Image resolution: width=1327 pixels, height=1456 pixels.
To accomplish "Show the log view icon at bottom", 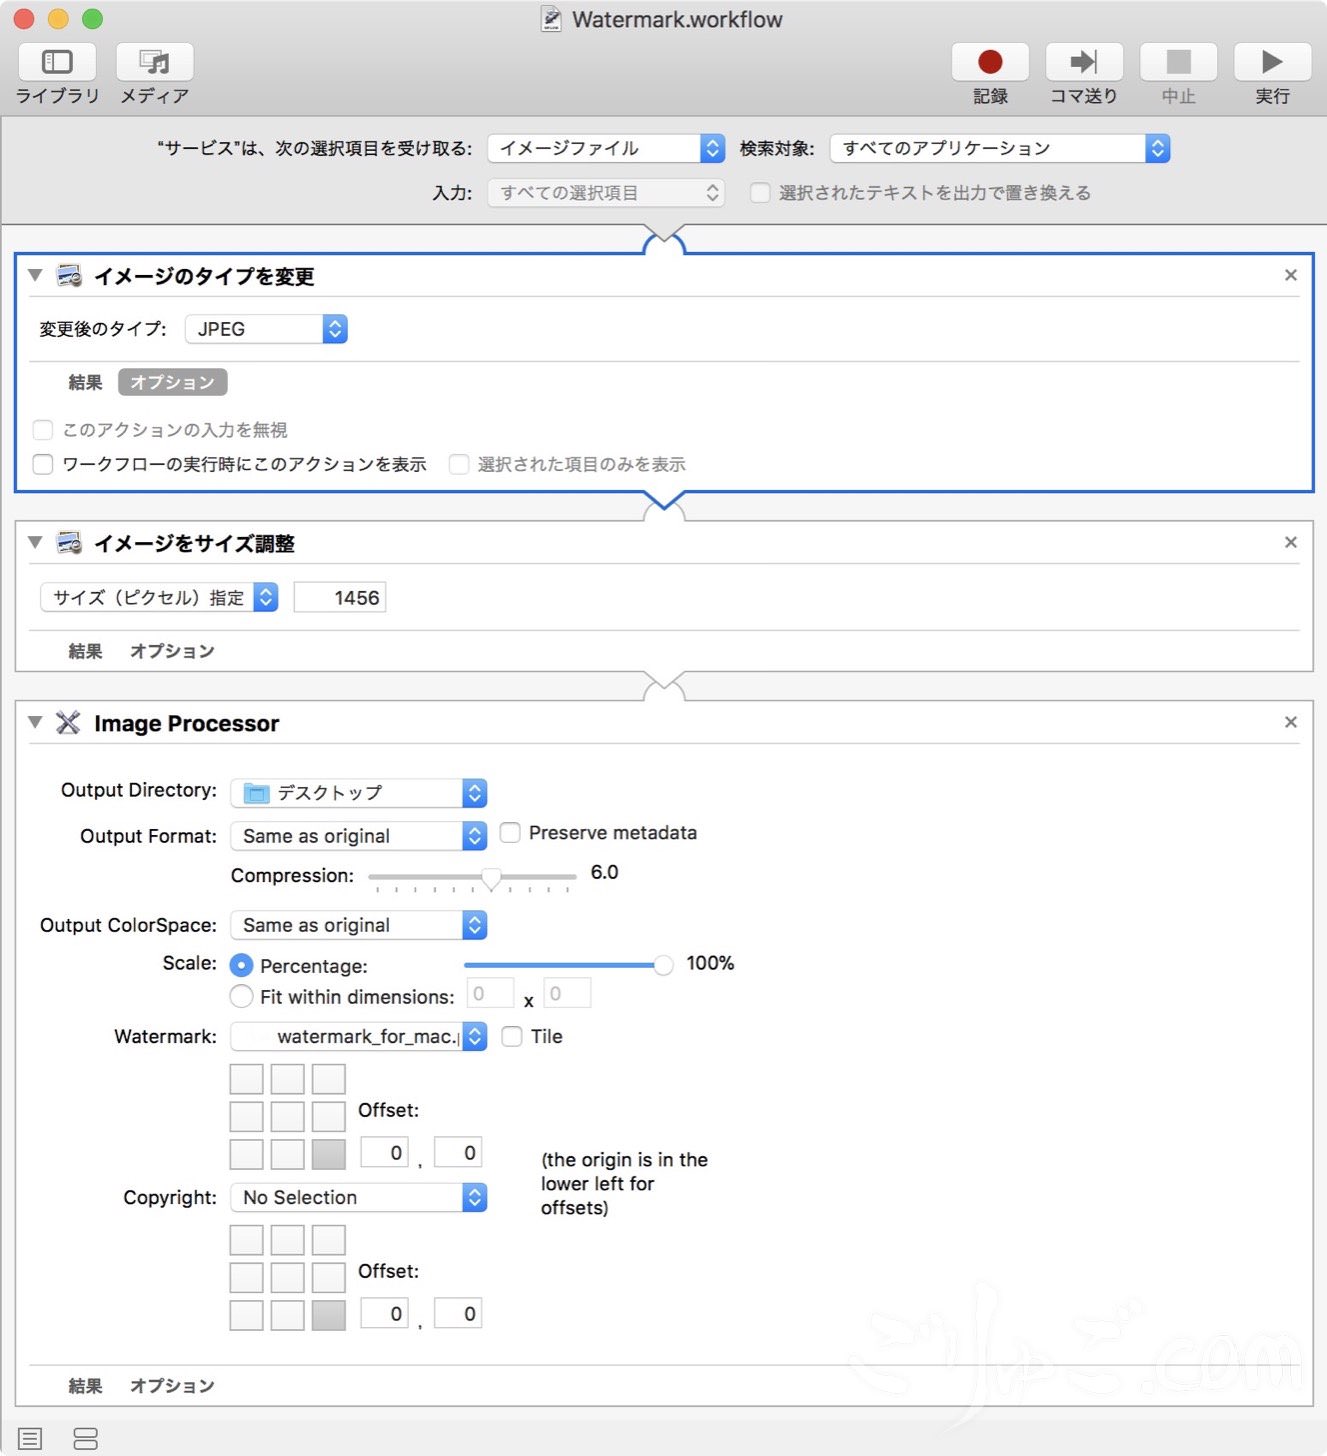I will (x=30, y=1438).
